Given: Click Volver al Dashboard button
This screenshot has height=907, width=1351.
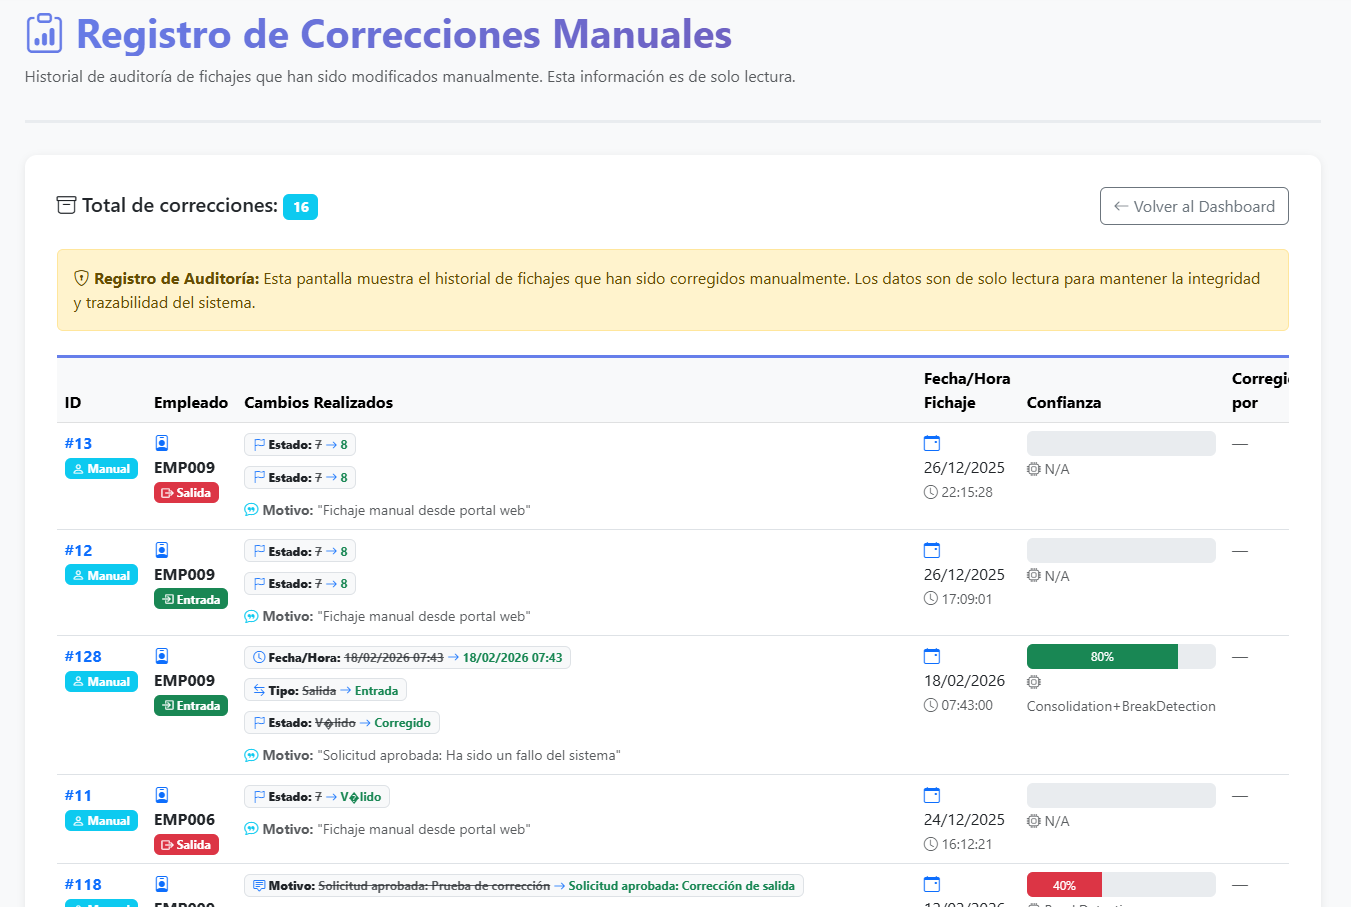Looking at the screenshot, I should (x=1194, y=207).
